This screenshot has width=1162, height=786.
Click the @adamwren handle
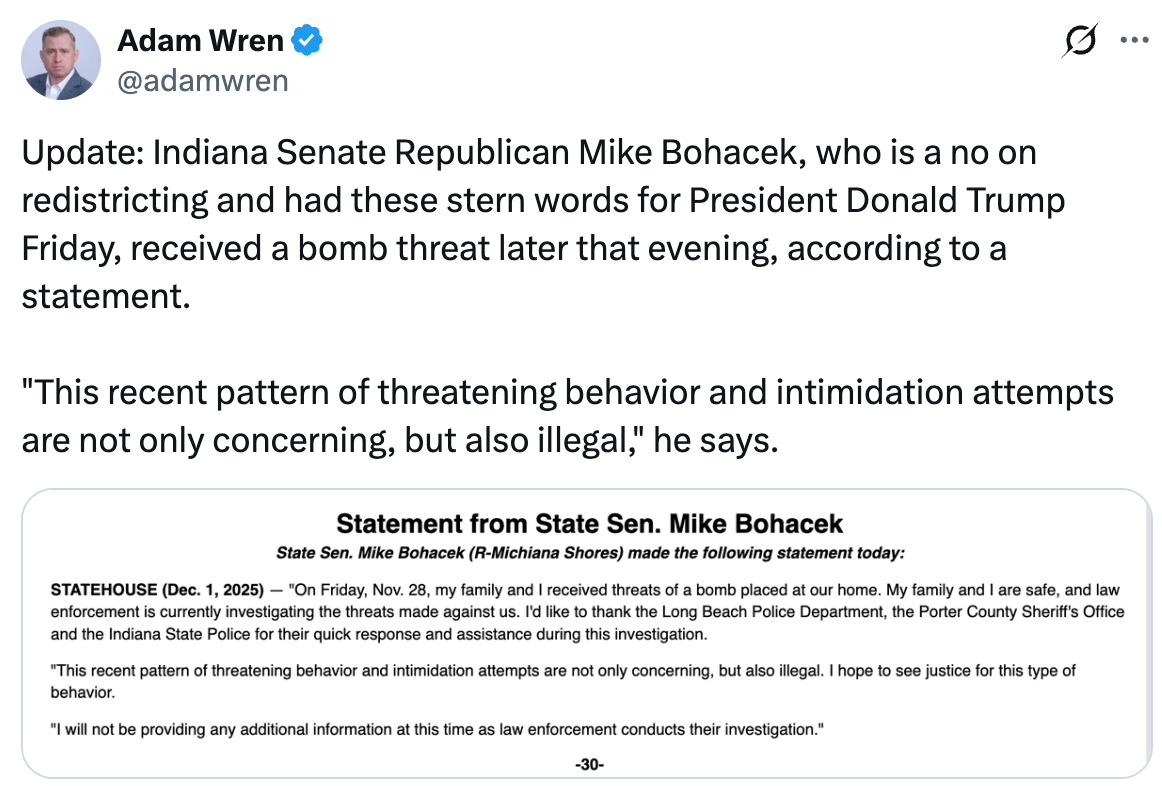(202, 80)
